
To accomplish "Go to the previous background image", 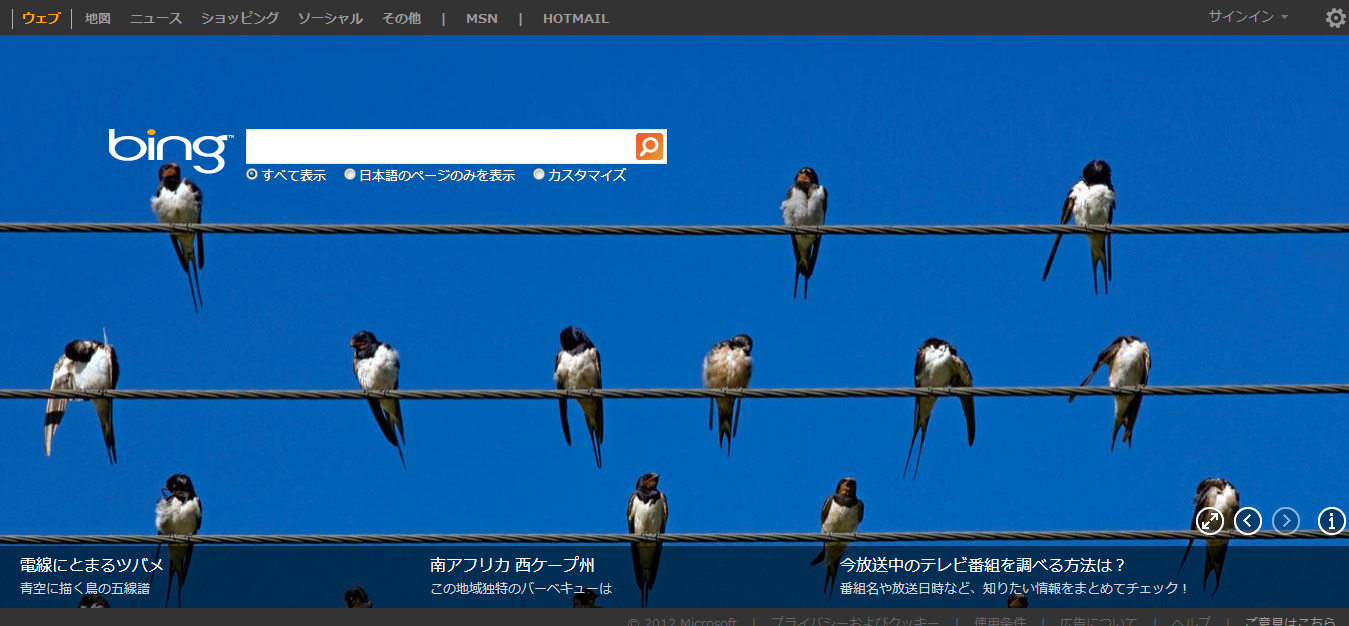I will (1248, 521).
